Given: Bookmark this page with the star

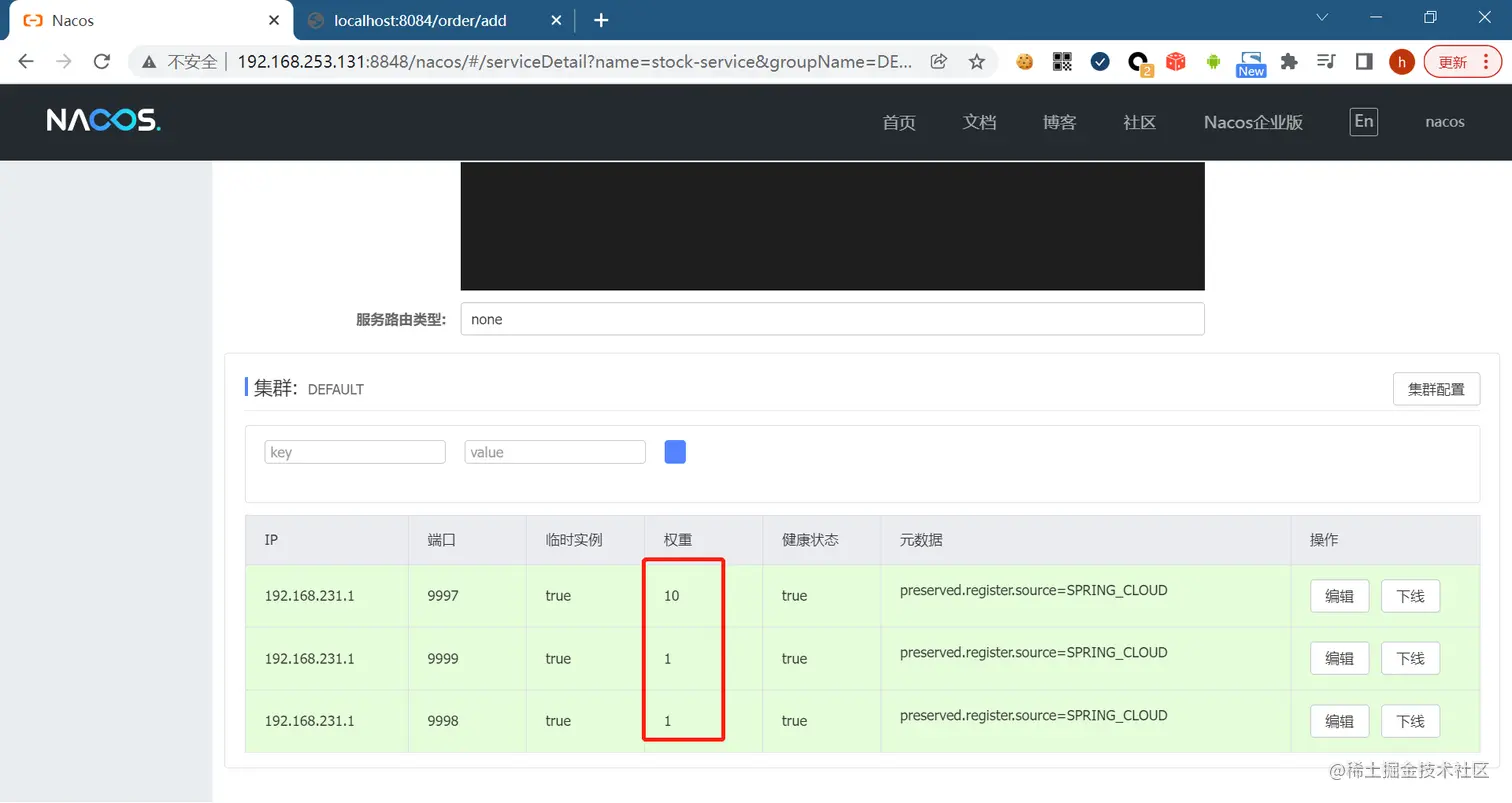Looking at the screenshot, I should click(x=977, y=62).
